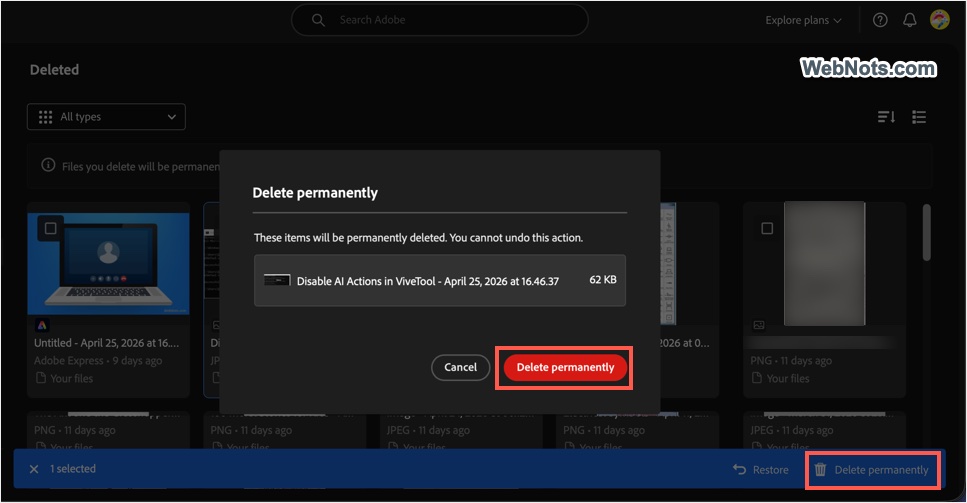Tick checkbox on the blurred PNG thumbnail
The image size is (967, 503).
[767, 228]
